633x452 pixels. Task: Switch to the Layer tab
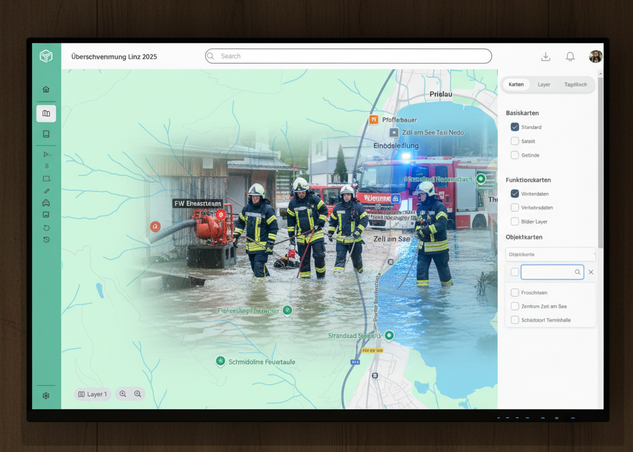(544, 85)
